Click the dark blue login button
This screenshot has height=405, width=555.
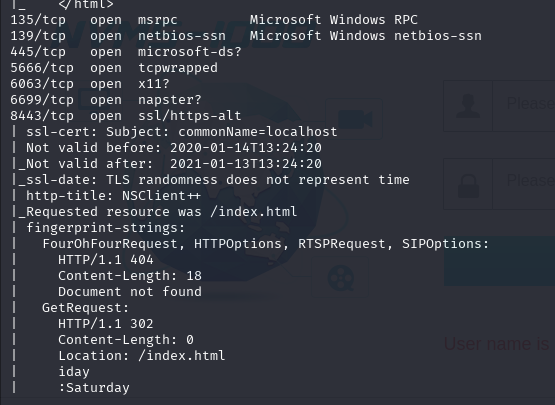click(x=499, y=261)
